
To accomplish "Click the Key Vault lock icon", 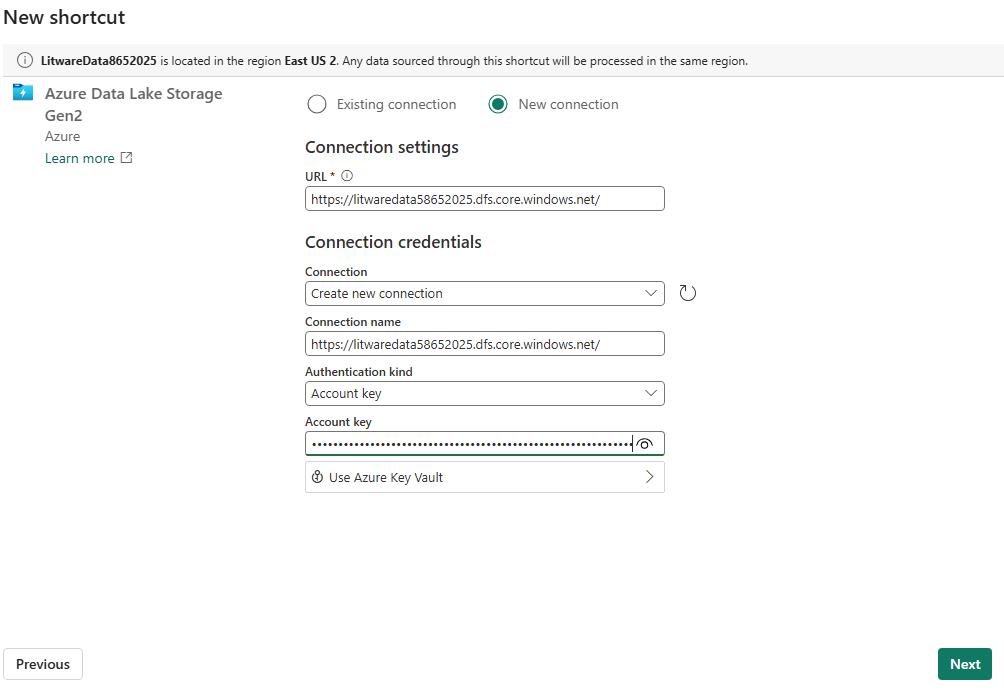I will 317,477.
